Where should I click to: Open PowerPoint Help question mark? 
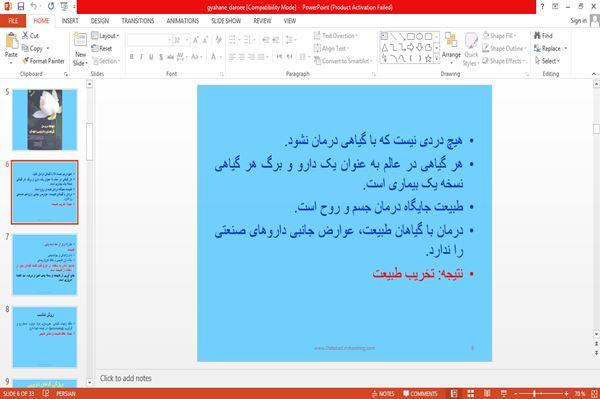click(542, 6)
